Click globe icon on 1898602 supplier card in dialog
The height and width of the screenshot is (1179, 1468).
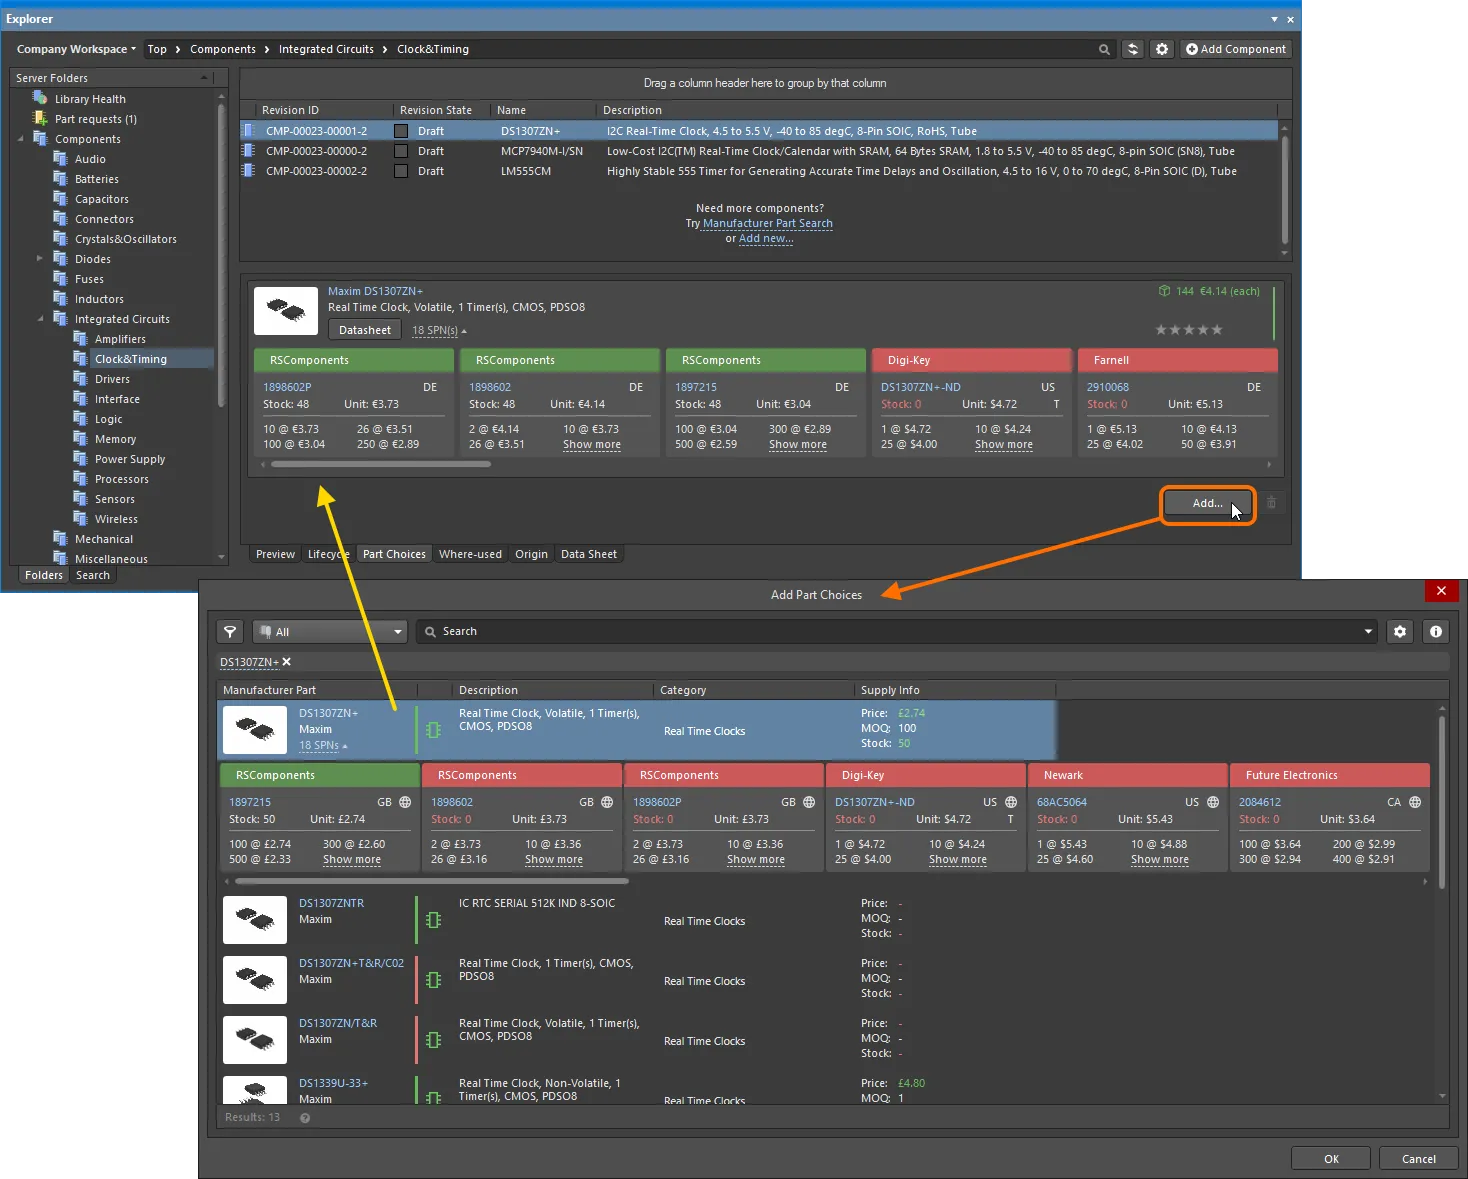coord(607,802)
